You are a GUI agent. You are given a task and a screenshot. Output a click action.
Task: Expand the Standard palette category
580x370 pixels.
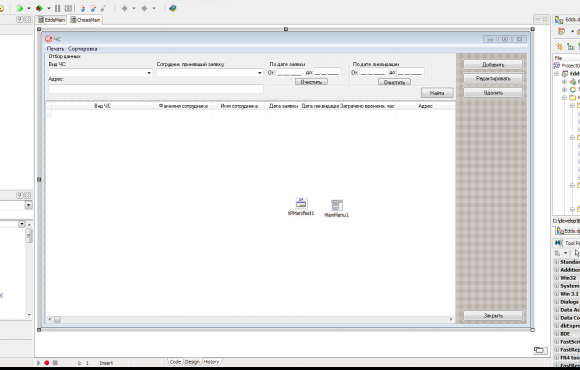pos(556,262)
